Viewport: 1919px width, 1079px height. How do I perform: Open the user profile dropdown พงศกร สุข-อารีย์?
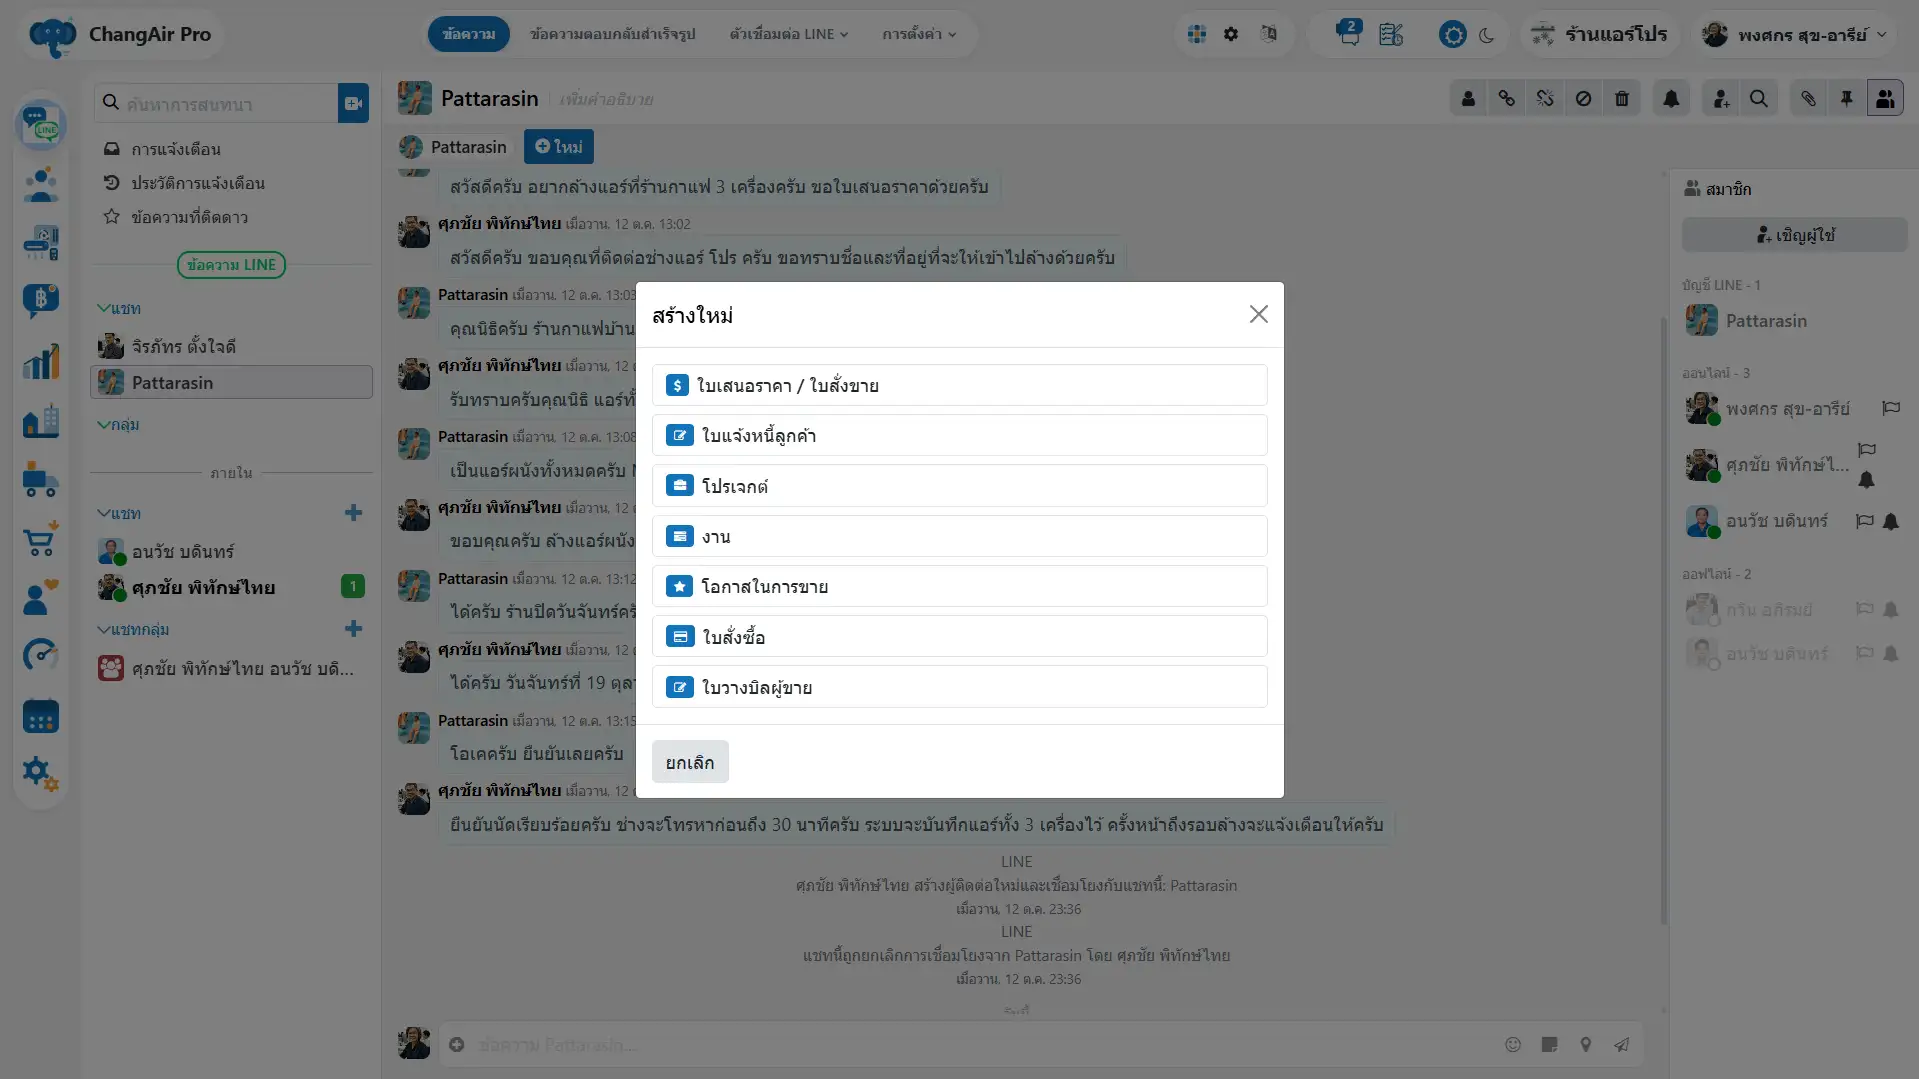1796,34
